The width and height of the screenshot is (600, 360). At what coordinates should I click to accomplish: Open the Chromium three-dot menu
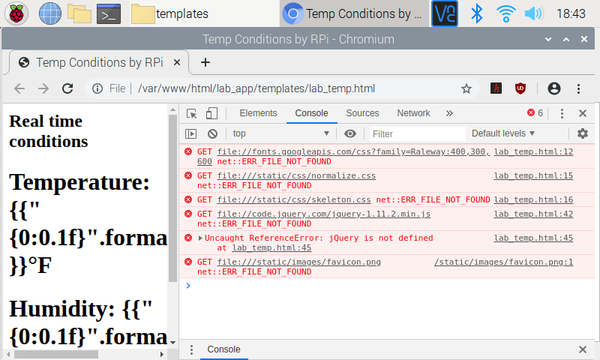click(578, 89)
